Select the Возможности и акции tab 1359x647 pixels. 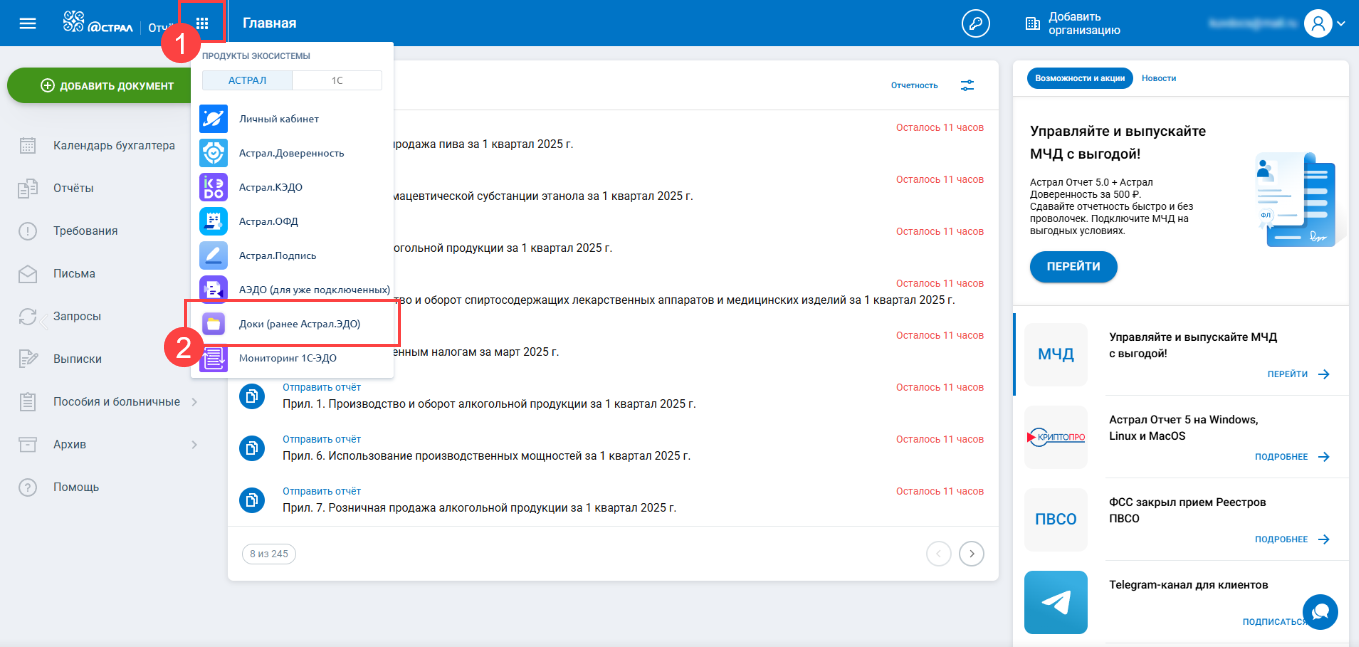pyautogui.click(x=1081, y=78)
